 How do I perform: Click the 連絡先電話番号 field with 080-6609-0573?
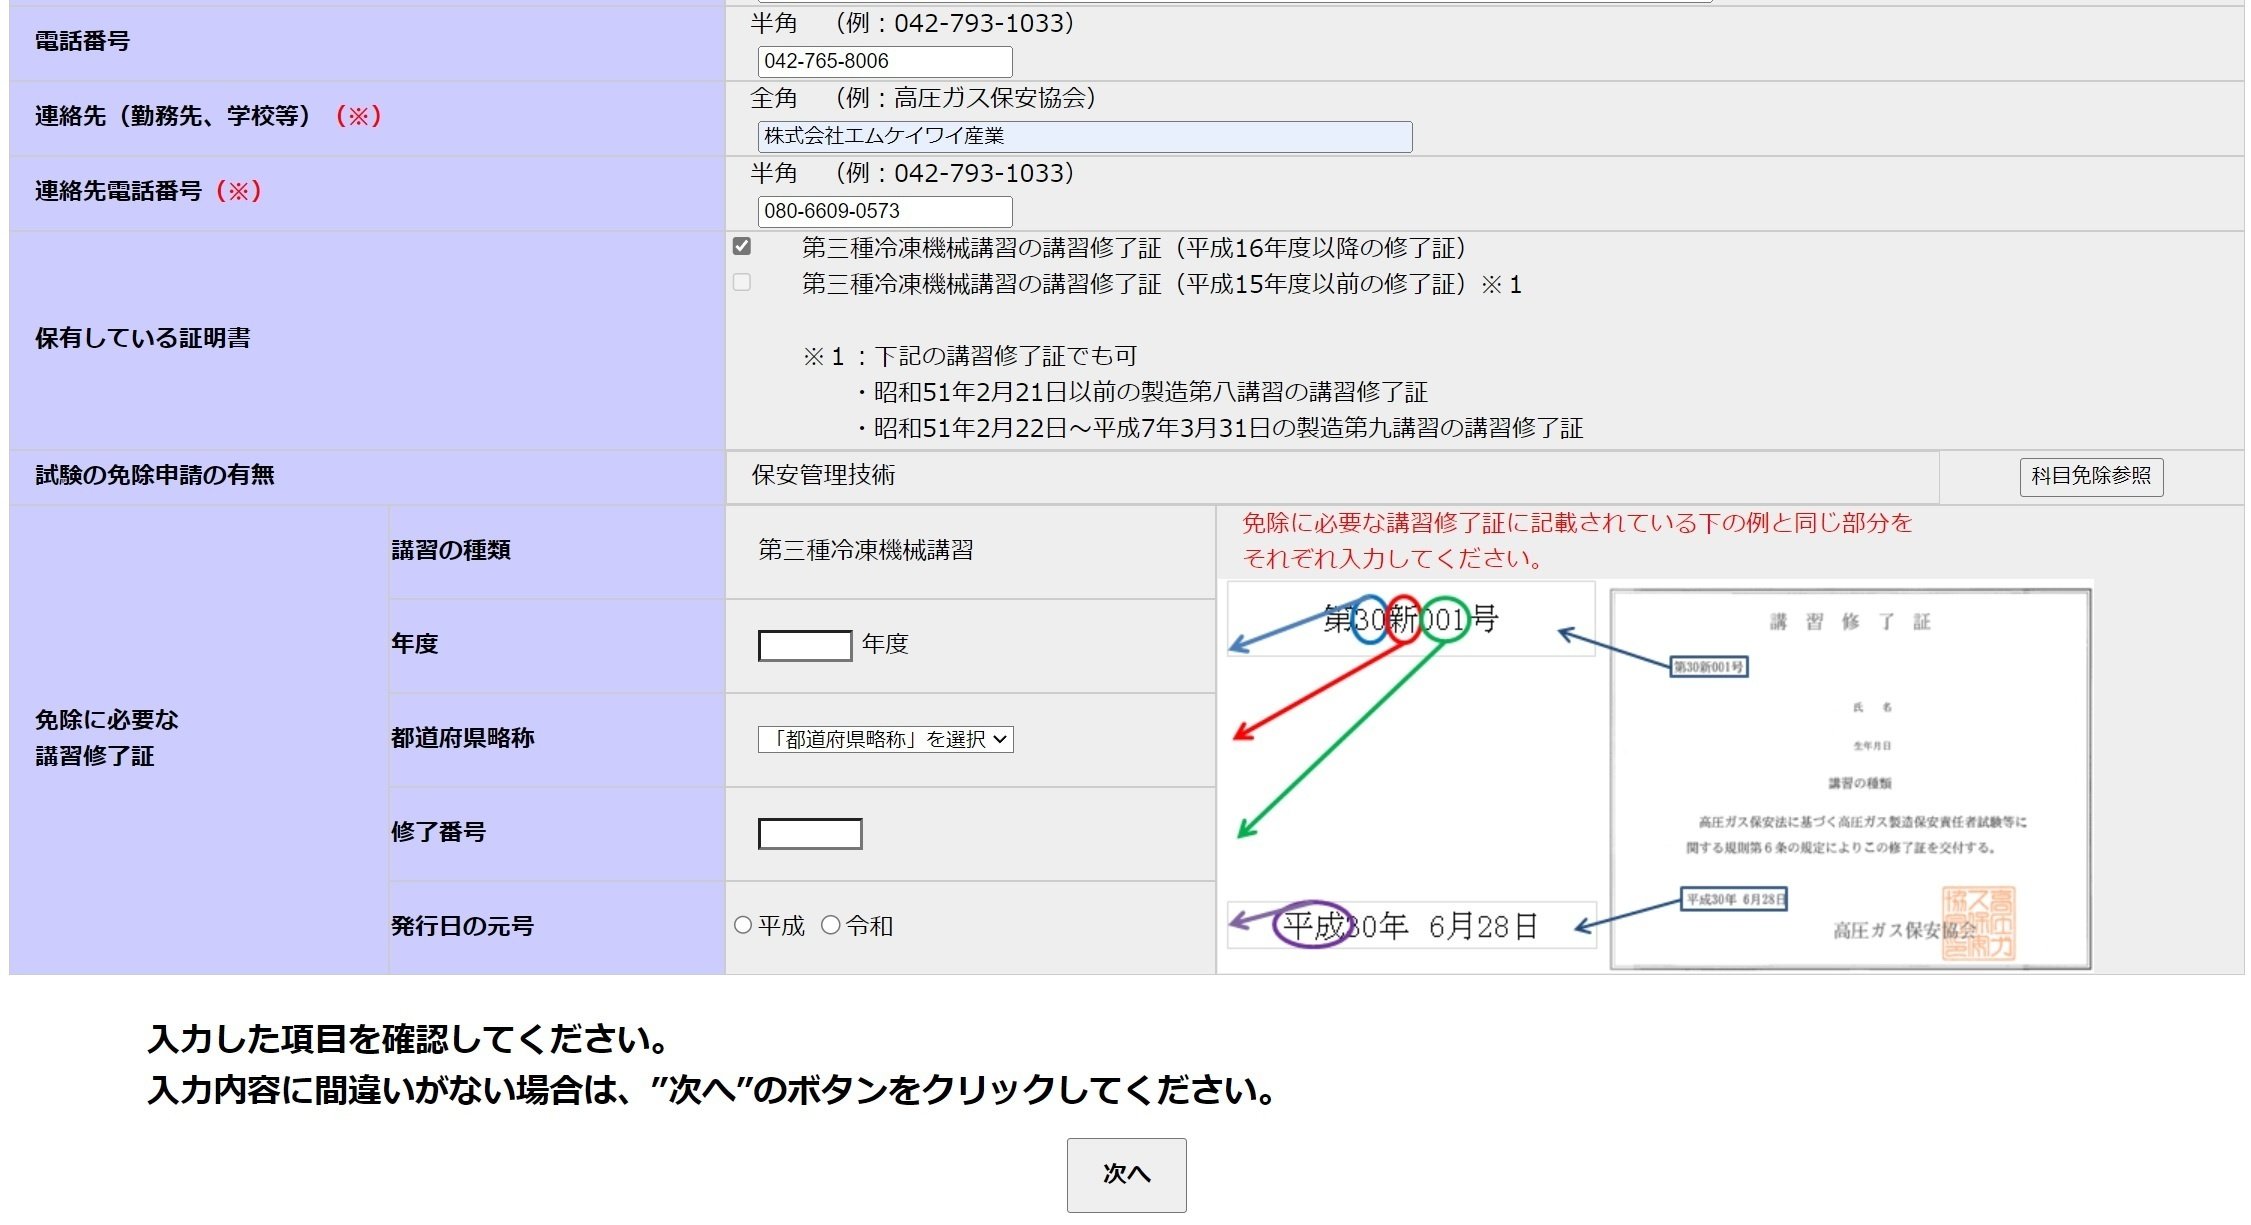tap(884, 211)
